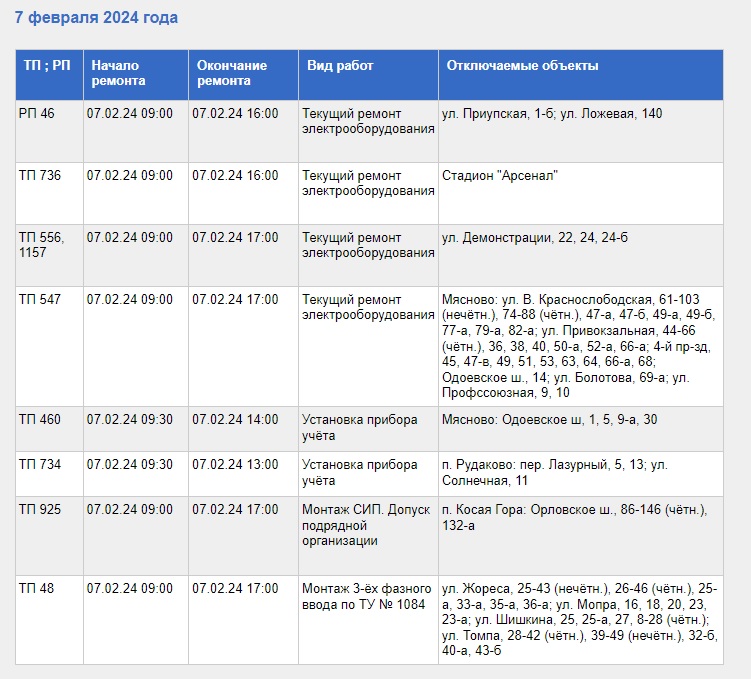Select the "Начало ремонта" column header
The image size is (751, 679).
(118, 73)
